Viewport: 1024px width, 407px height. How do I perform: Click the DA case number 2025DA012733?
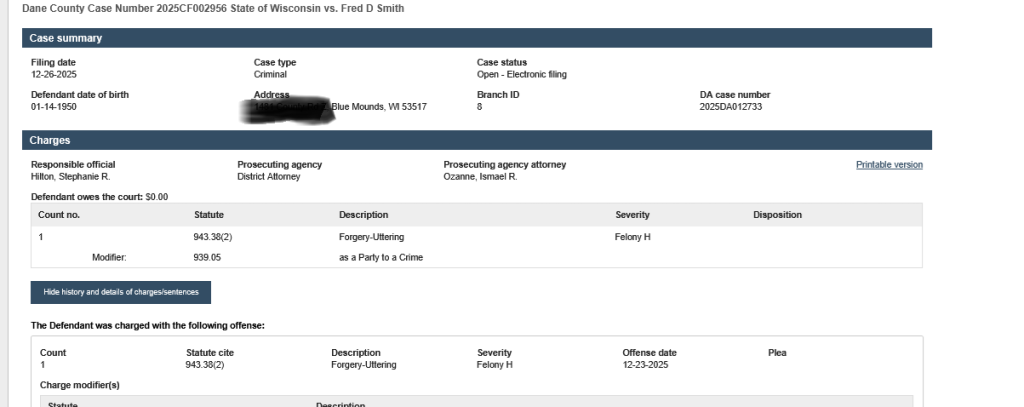[x=730, y=106]
